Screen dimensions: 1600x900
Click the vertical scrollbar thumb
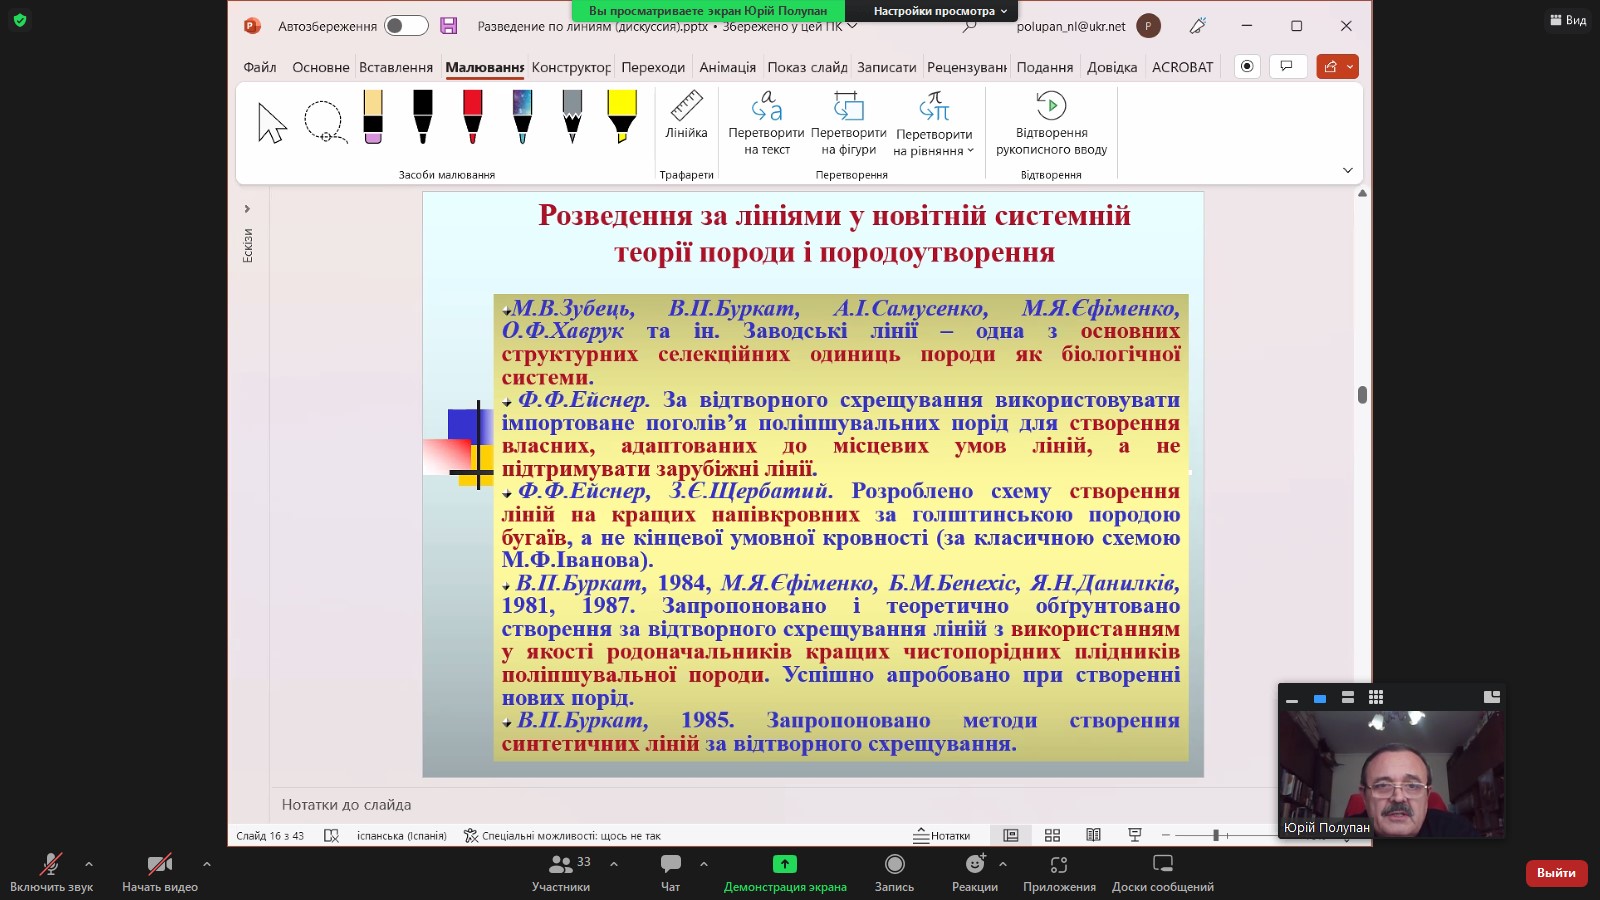[1362, 394]
